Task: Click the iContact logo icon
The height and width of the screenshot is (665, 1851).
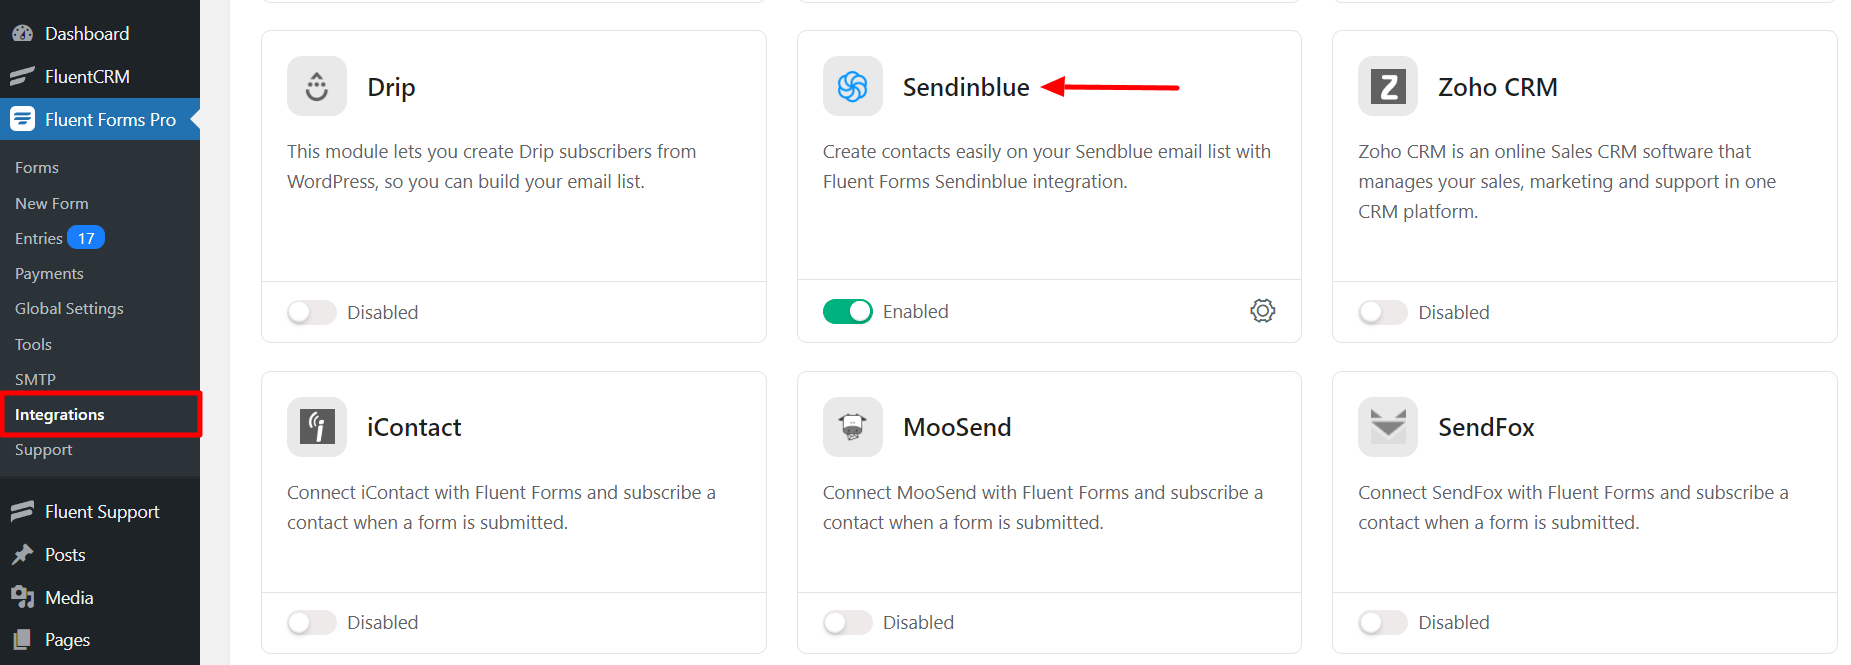Action: [317, 427]
